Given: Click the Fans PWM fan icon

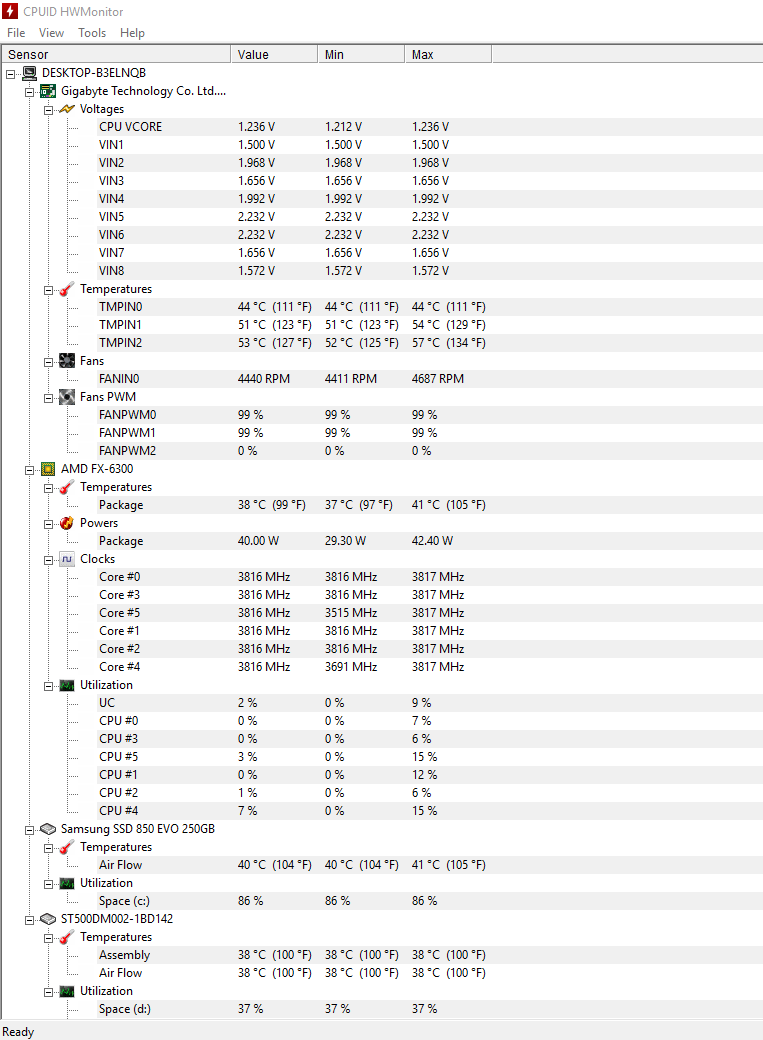Looking at the screenshot, I should [x=67, y=397].
